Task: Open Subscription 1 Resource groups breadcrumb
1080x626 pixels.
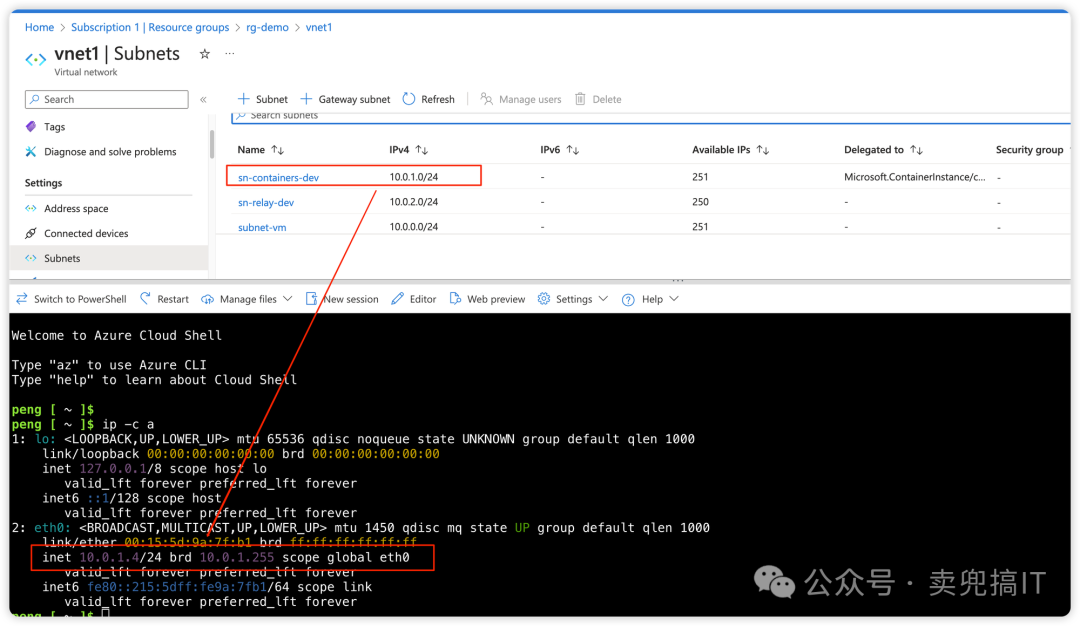Action: pyautogui.click(x=150, y=28)
